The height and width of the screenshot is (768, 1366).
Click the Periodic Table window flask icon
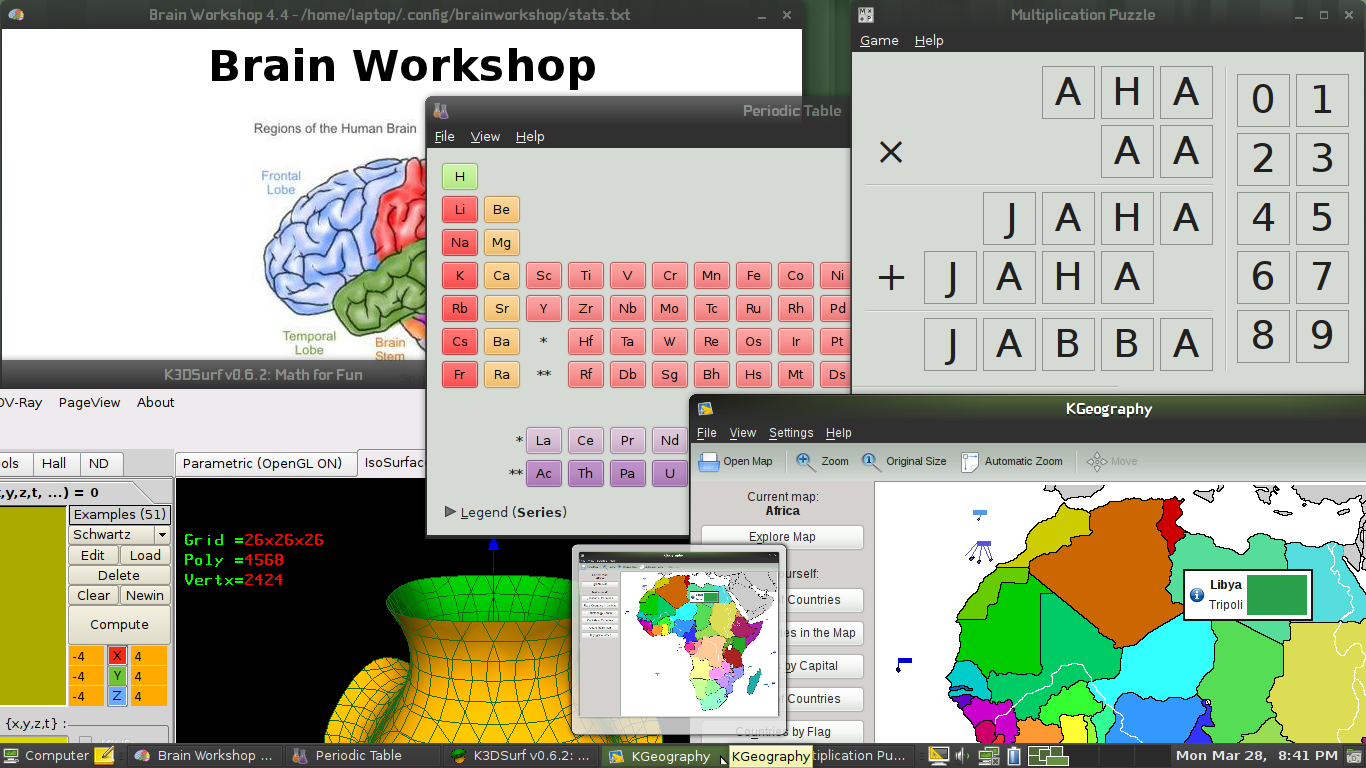(441, 110)
